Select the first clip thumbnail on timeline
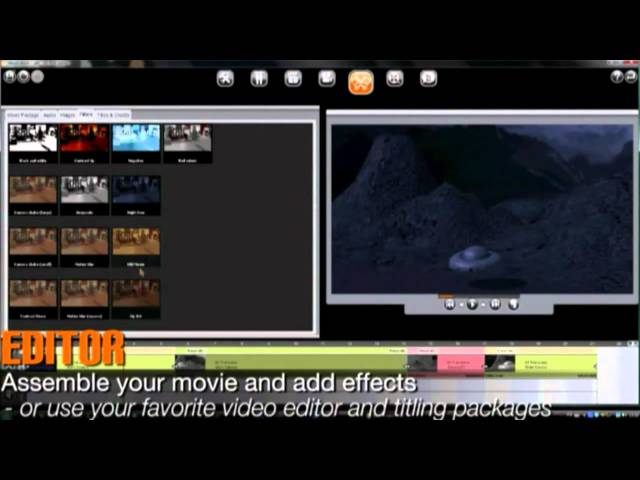 190,363
